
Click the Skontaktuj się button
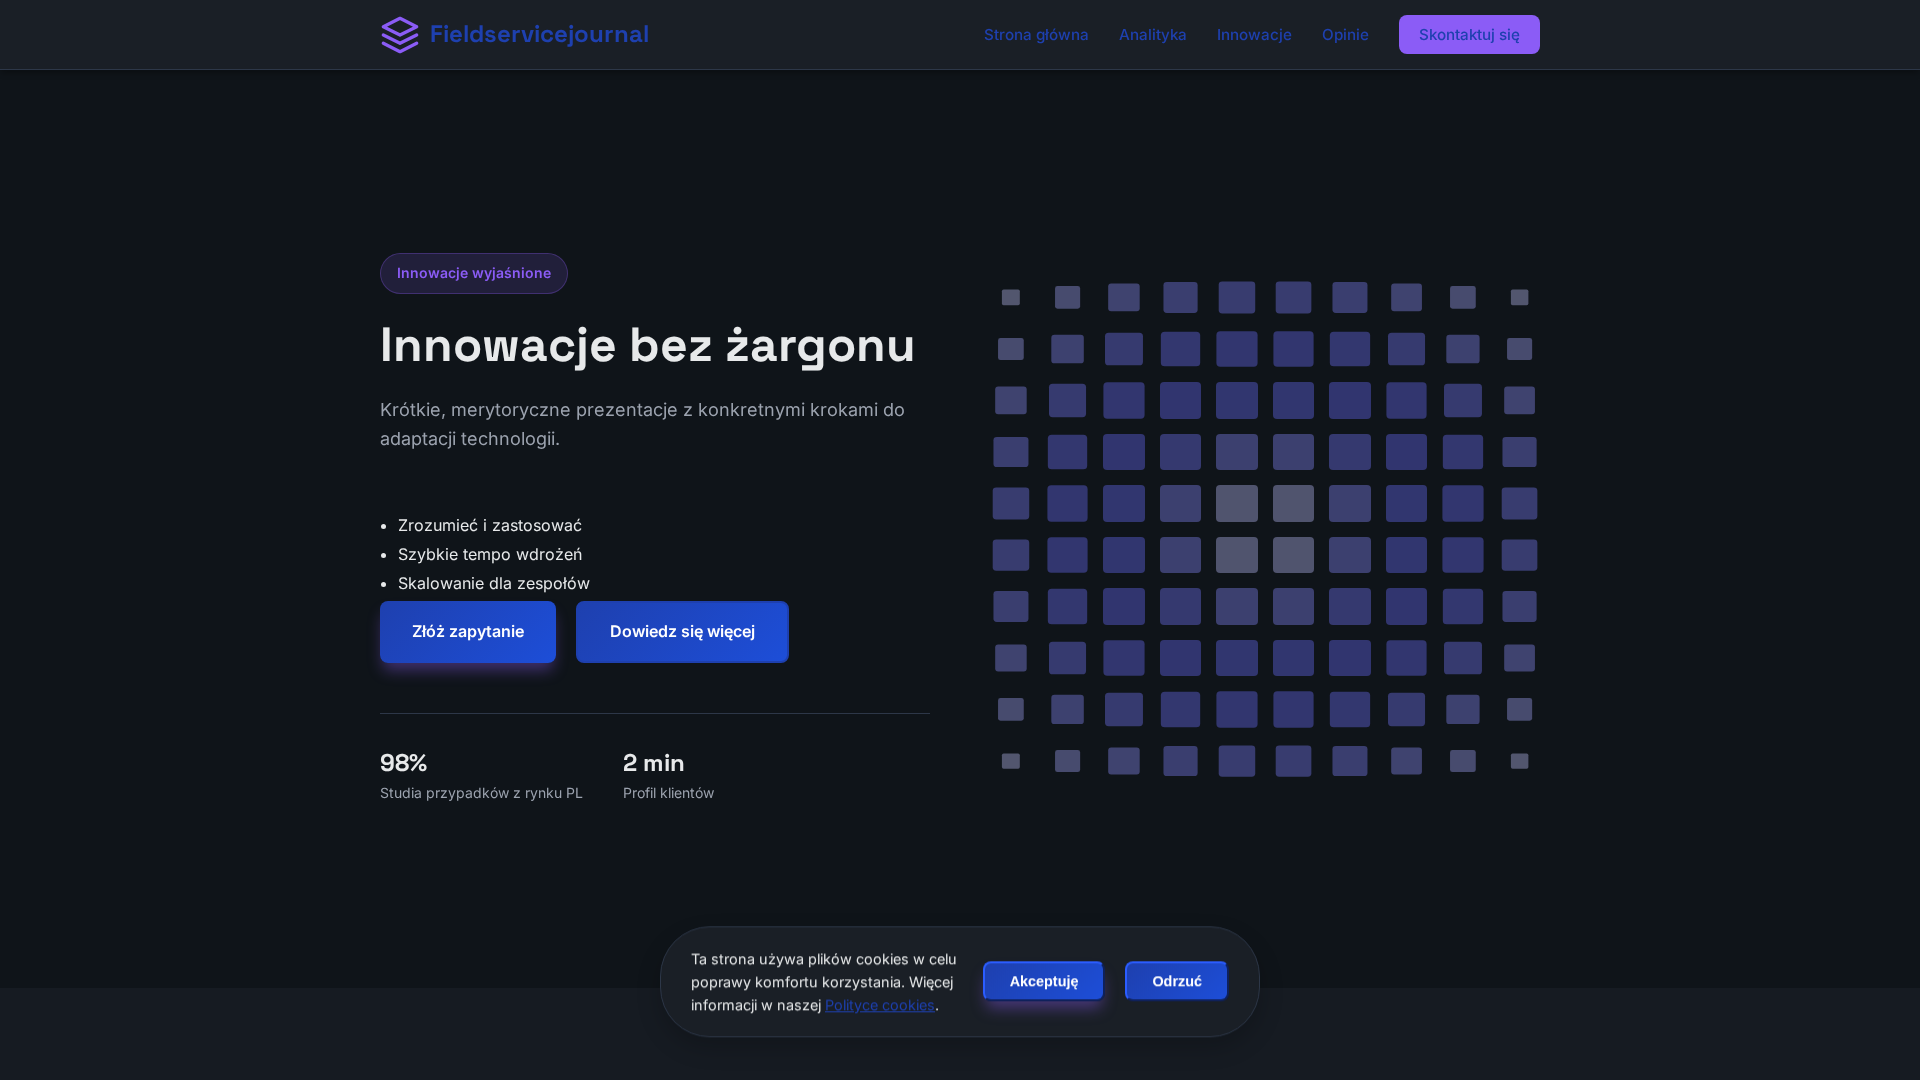(x=1469, y=35)
